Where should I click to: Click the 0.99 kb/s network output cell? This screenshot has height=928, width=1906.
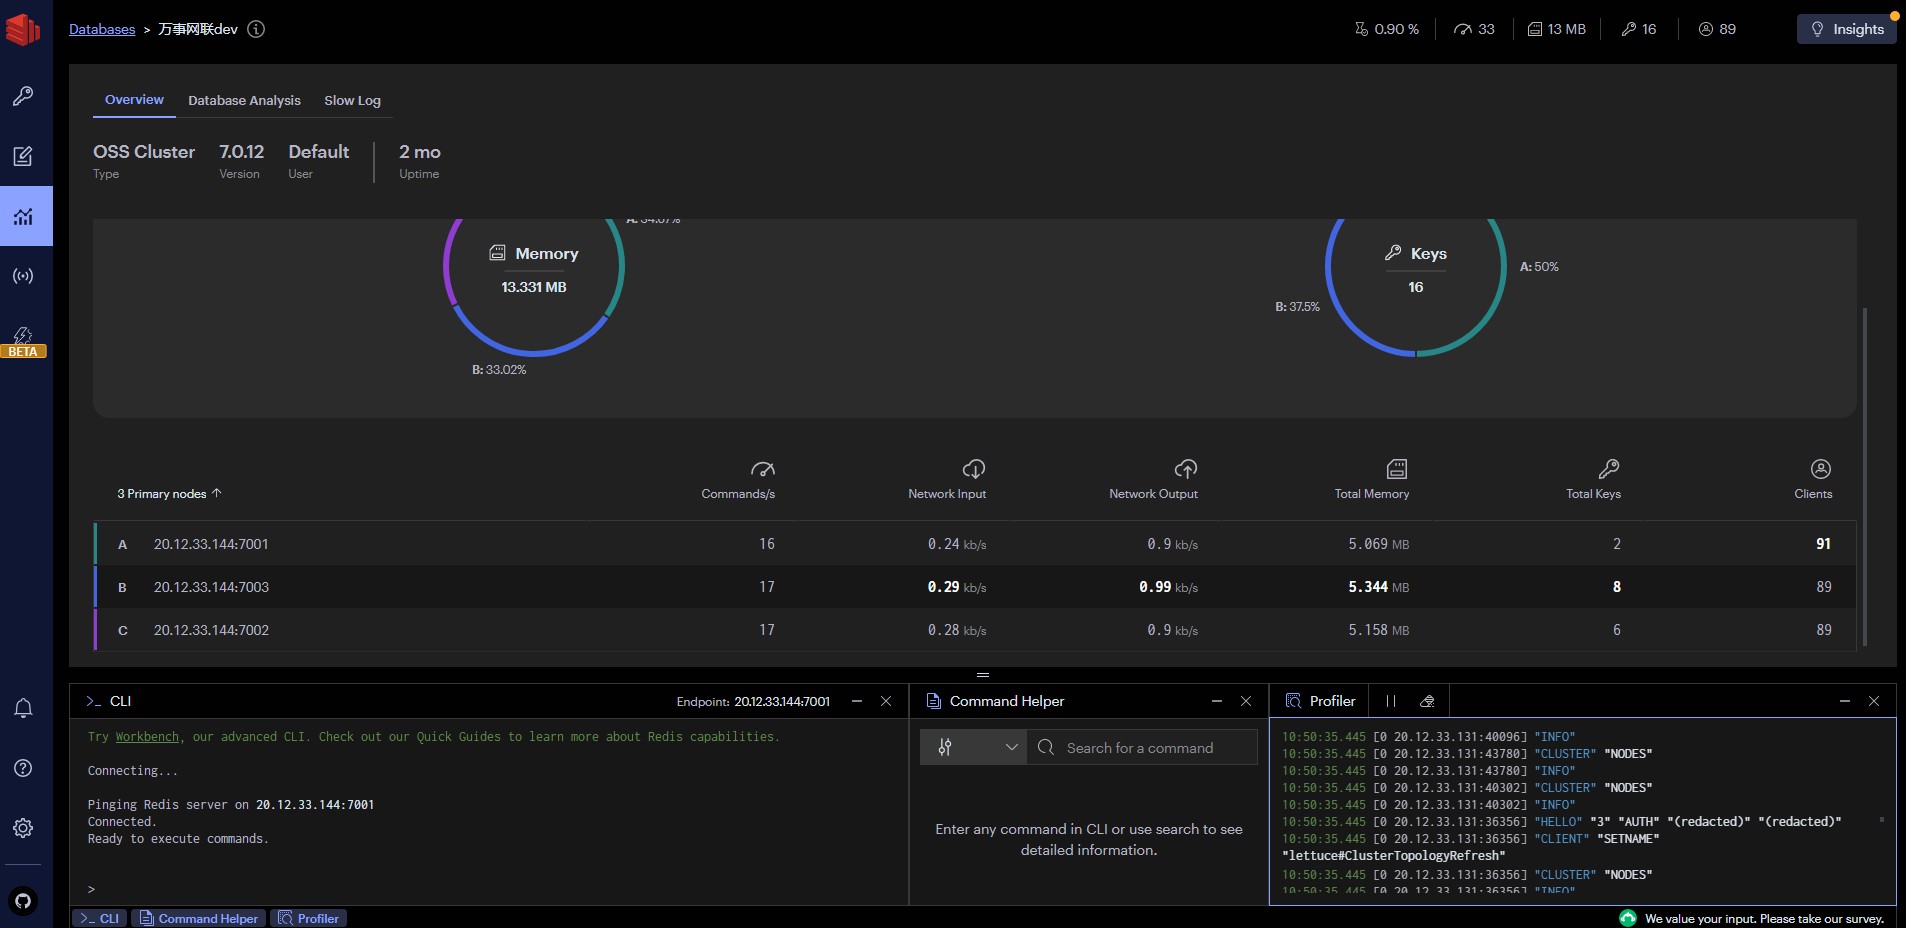[1168, 587]
